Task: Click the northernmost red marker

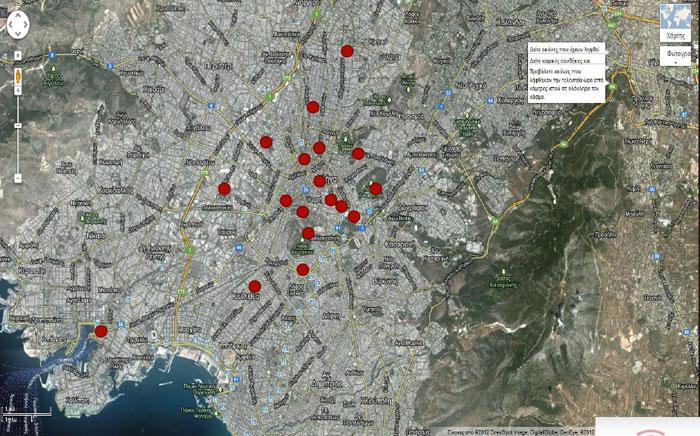Action: click(347, 51)
